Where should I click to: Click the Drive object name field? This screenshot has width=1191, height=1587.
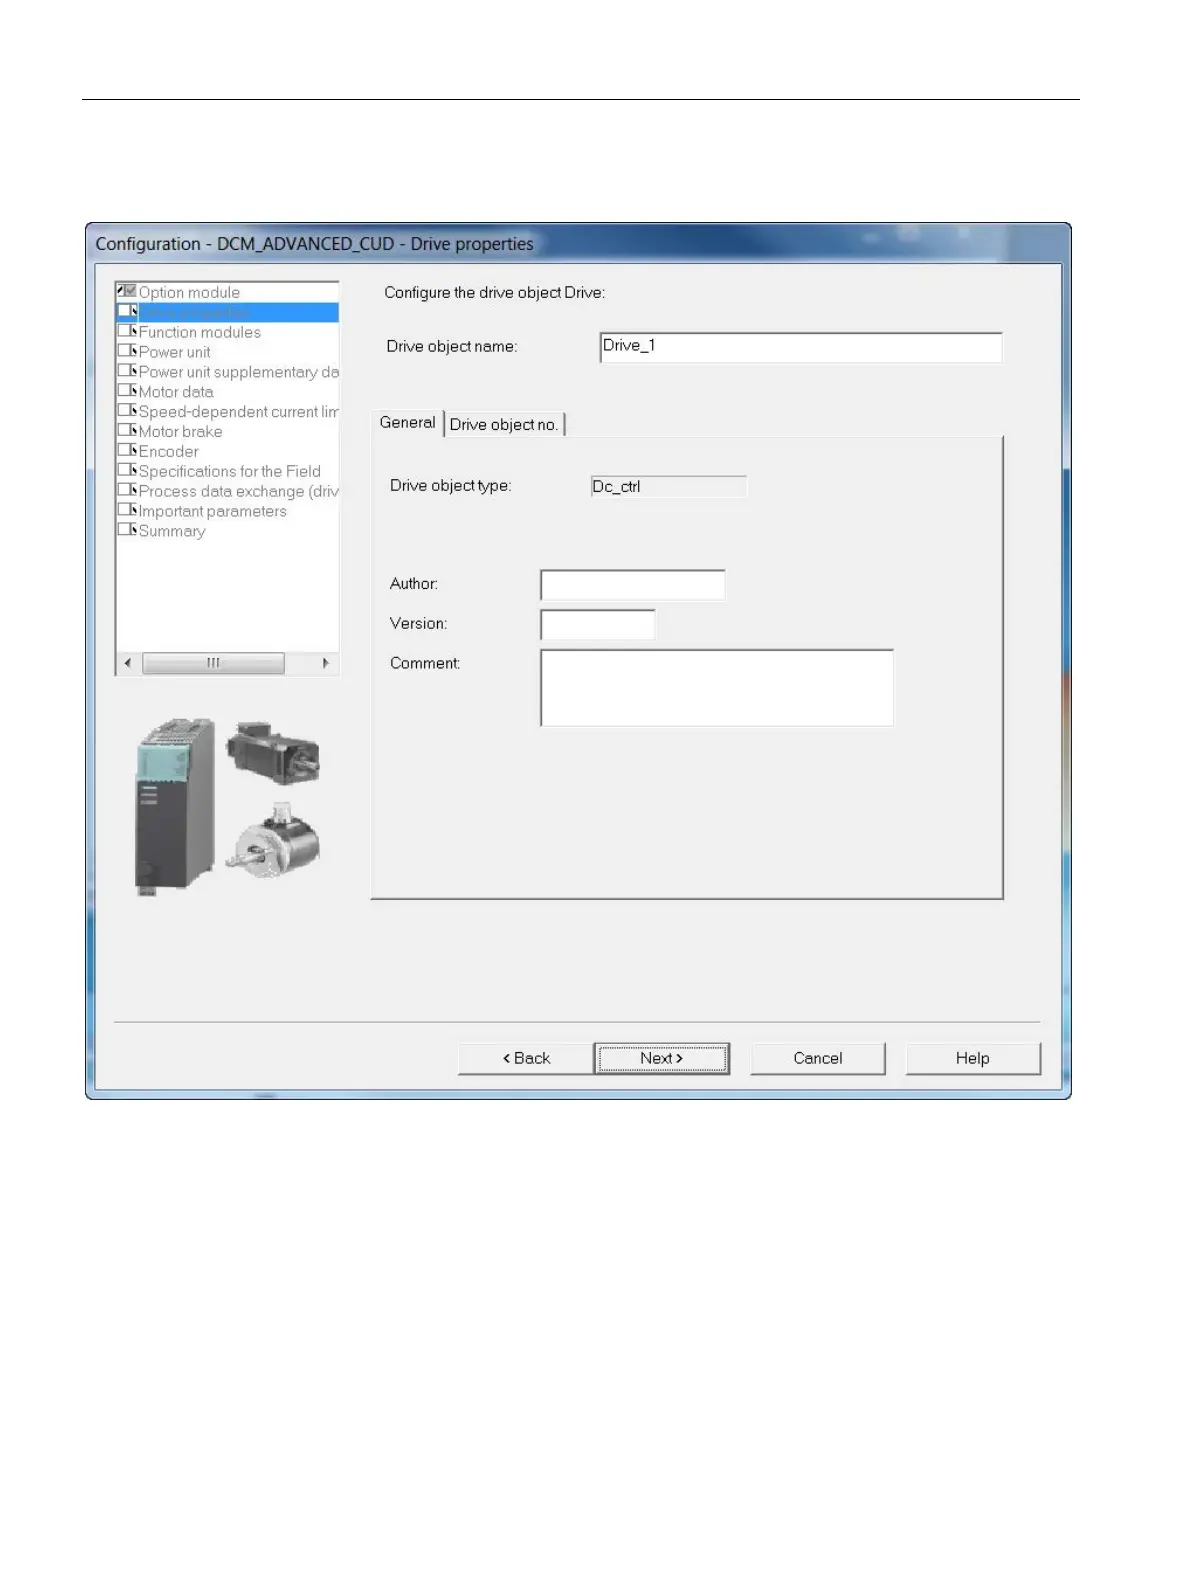point(801,347)
